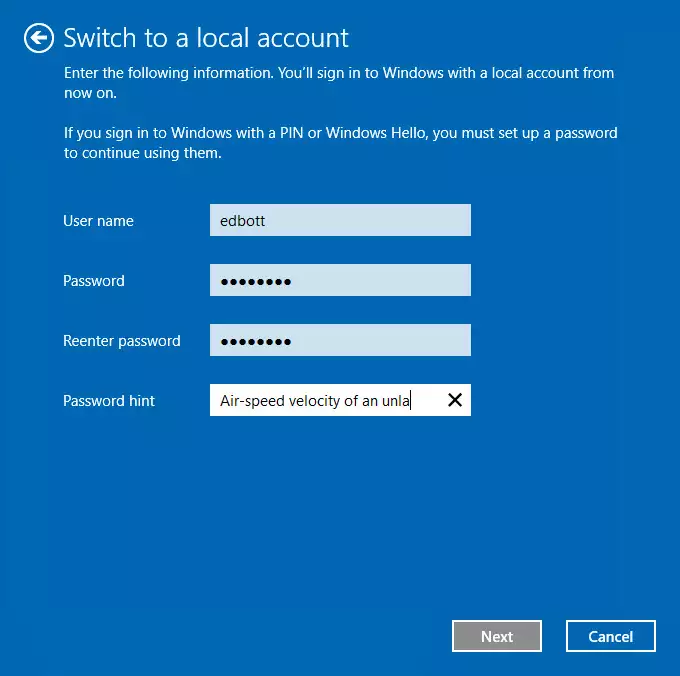The height and width of the screenshot is (676, 680).
Task: Place cursor on the "edbott" text
Action: click(245, 221)
